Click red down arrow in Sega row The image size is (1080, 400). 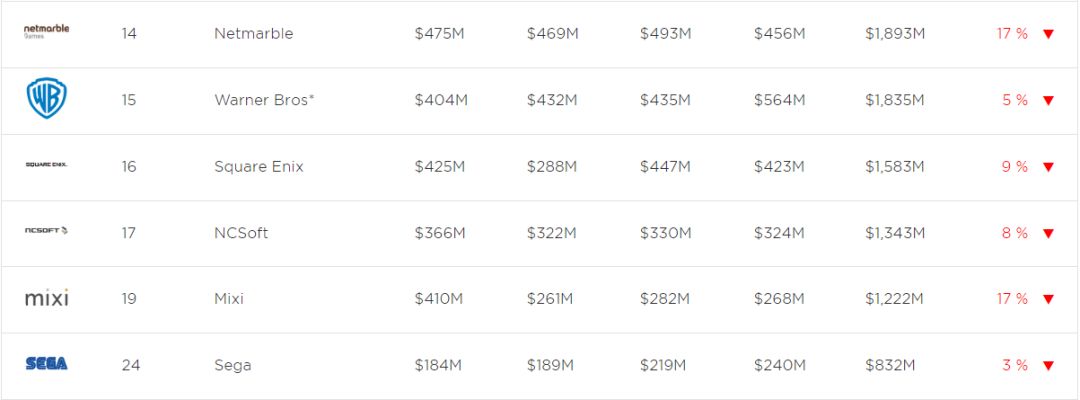[1048, 366]
